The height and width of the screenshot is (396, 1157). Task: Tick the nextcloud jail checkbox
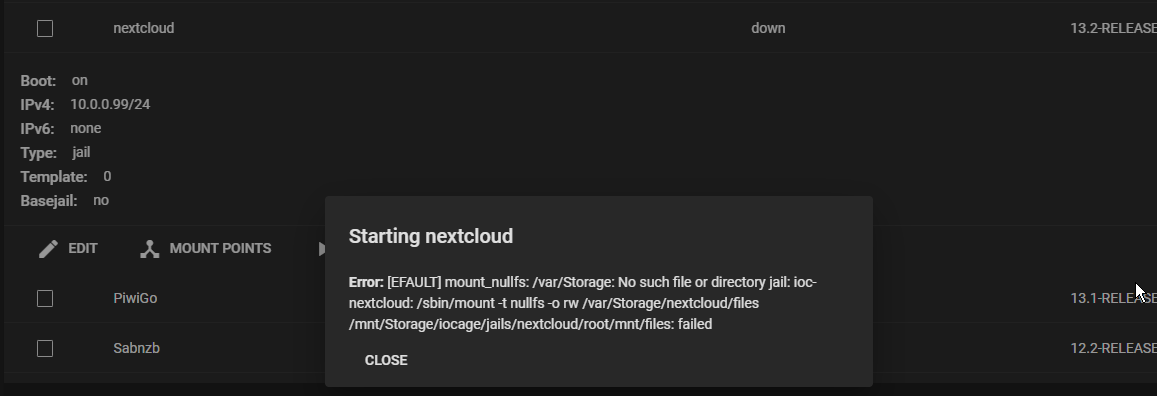click(45, 28)
